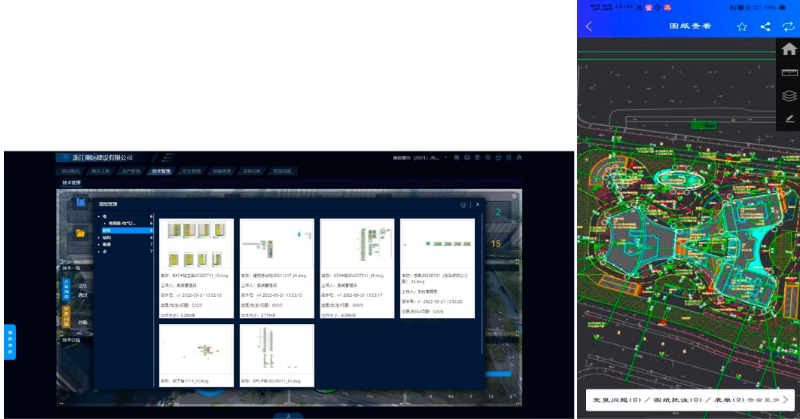Click the orange 重要问题 vertical side tab

point(66,316)
